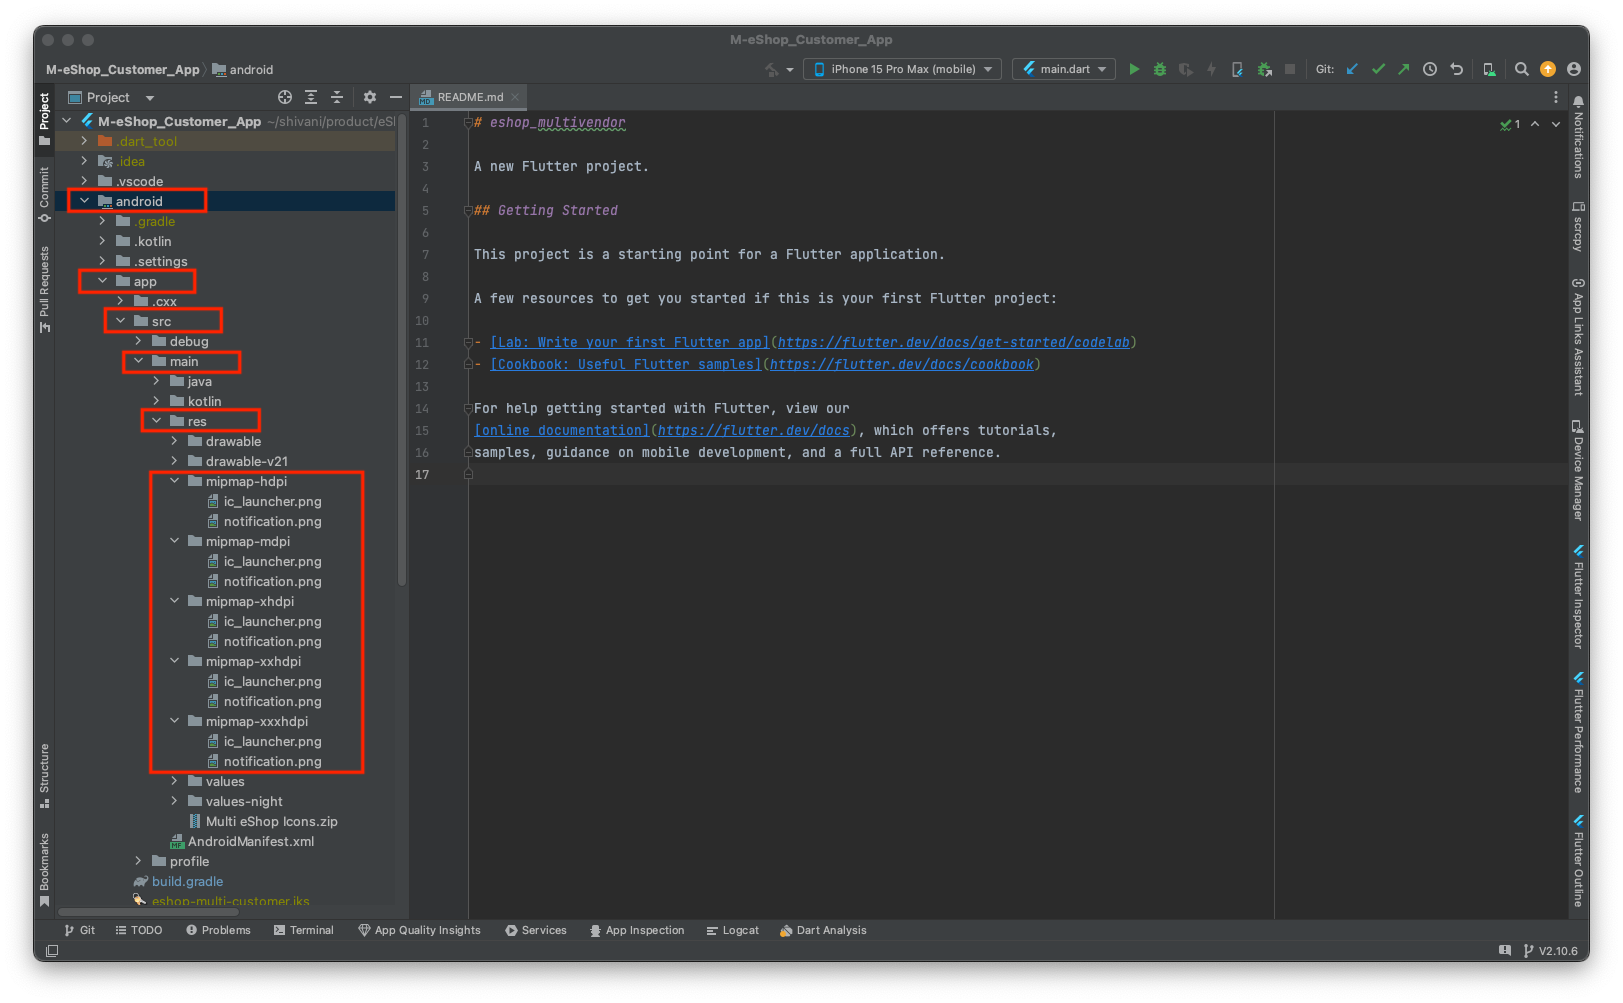Open the Dart Analysis tab
Image resolution: width=1623 pixels, height=1003 pixels.
point(823,930)
